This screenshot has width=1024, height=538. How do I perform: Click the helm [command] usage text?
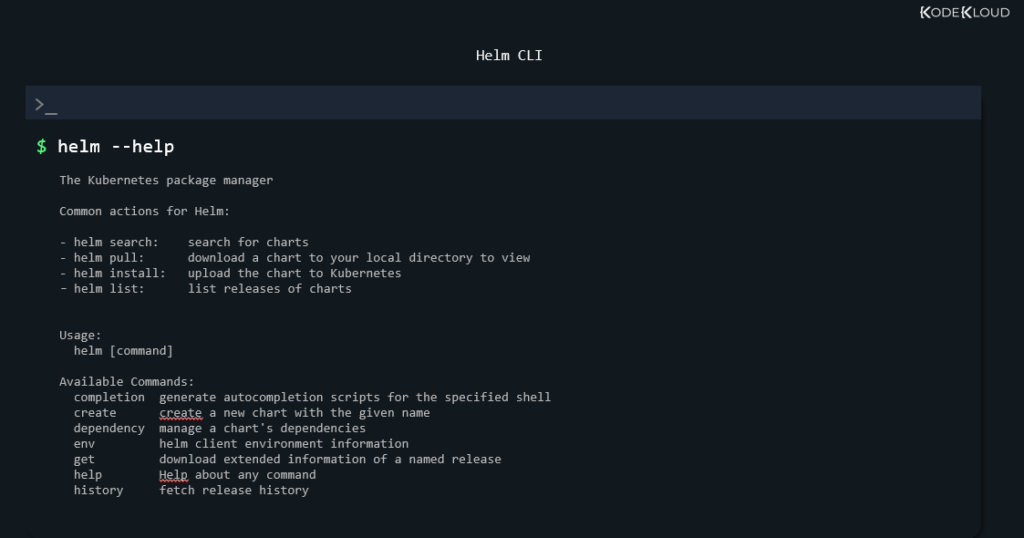tap(123, 351)
